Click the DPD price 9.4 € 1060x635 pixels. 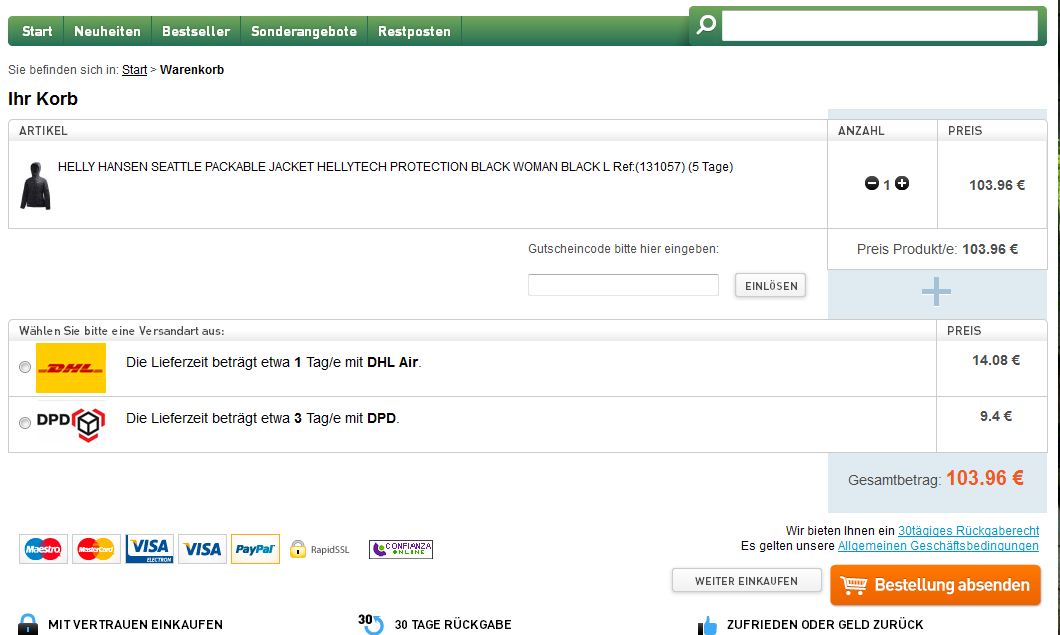pos(996,417)
